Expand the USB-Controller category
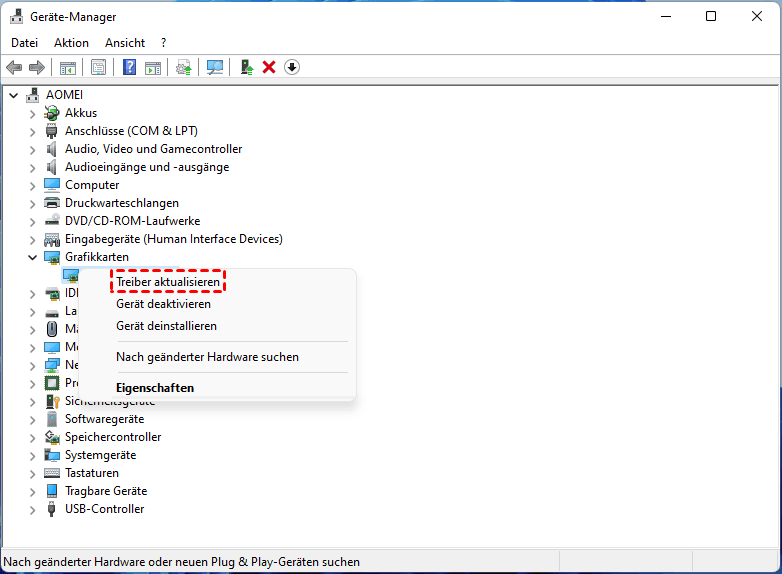Image resolution: width=782 pixels, height=574 pixels. [x=32, y=510]
